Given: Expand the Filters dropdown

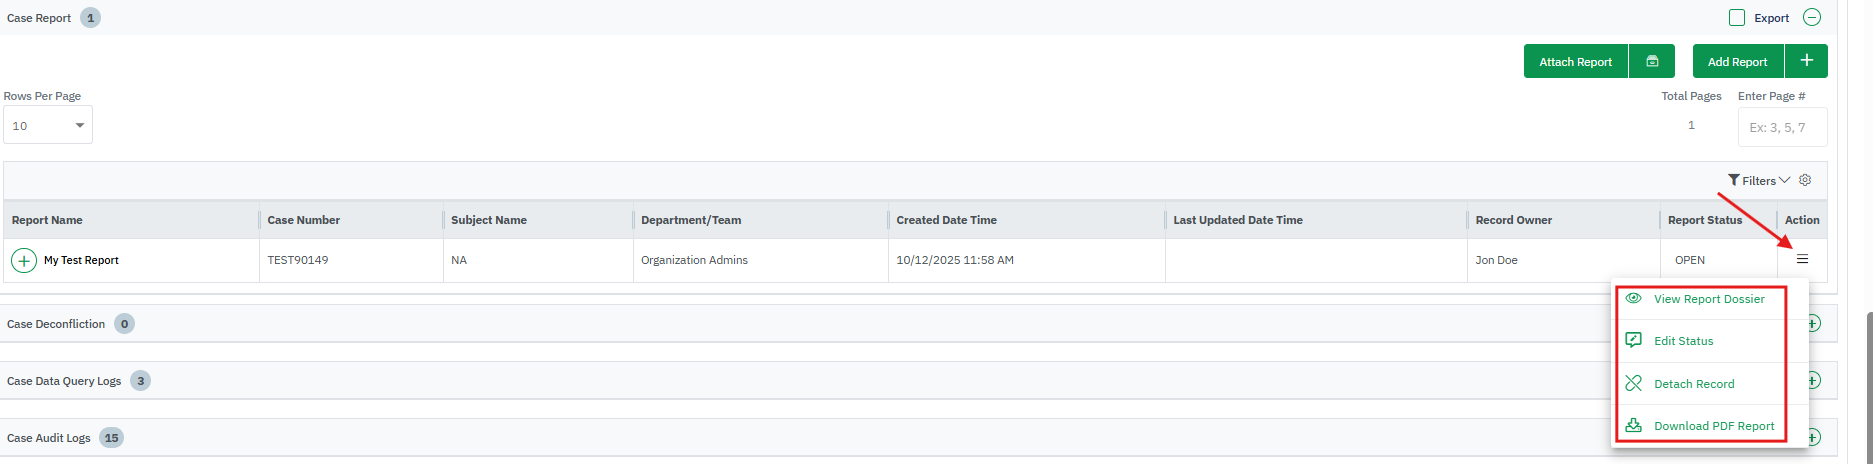Looking at the screenshot, I should 1759,180.
